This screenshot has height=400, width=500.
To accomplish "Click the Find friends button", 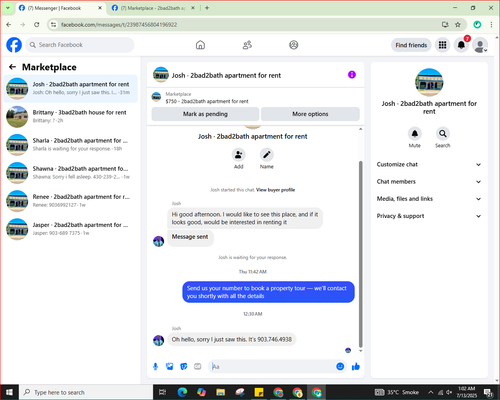I will point(411,45).
